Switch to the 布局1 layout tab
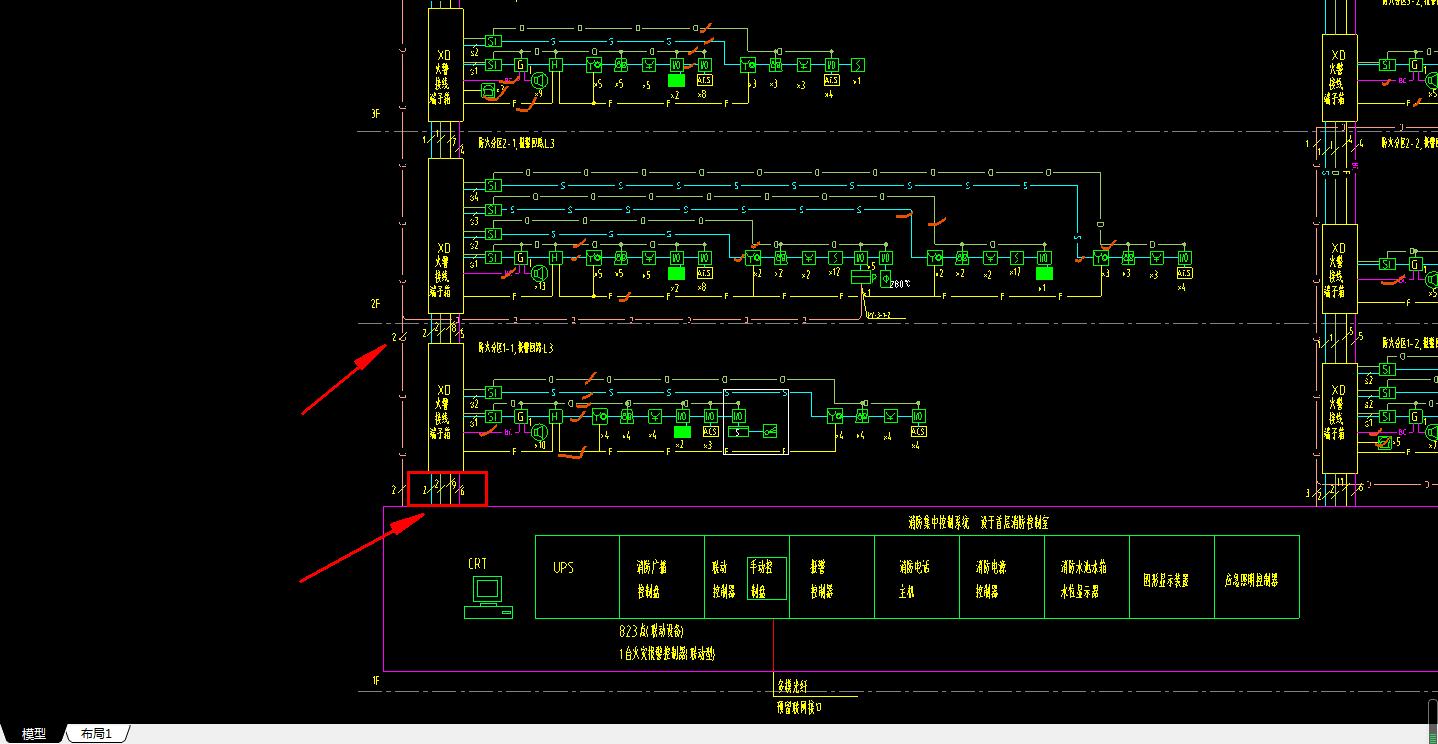 coord(96,734)
